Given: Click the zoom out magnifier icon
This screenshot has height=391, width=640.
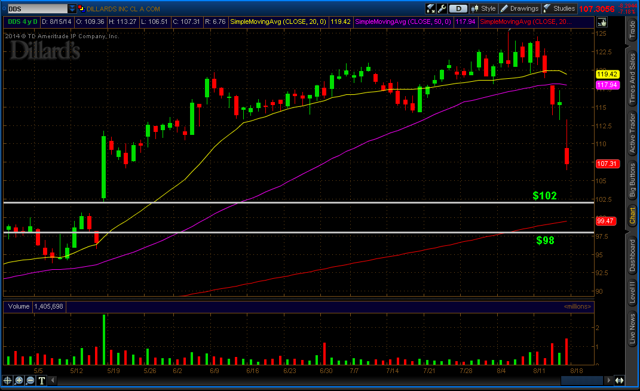Looking at the screenshot, I should coord(30,380).
